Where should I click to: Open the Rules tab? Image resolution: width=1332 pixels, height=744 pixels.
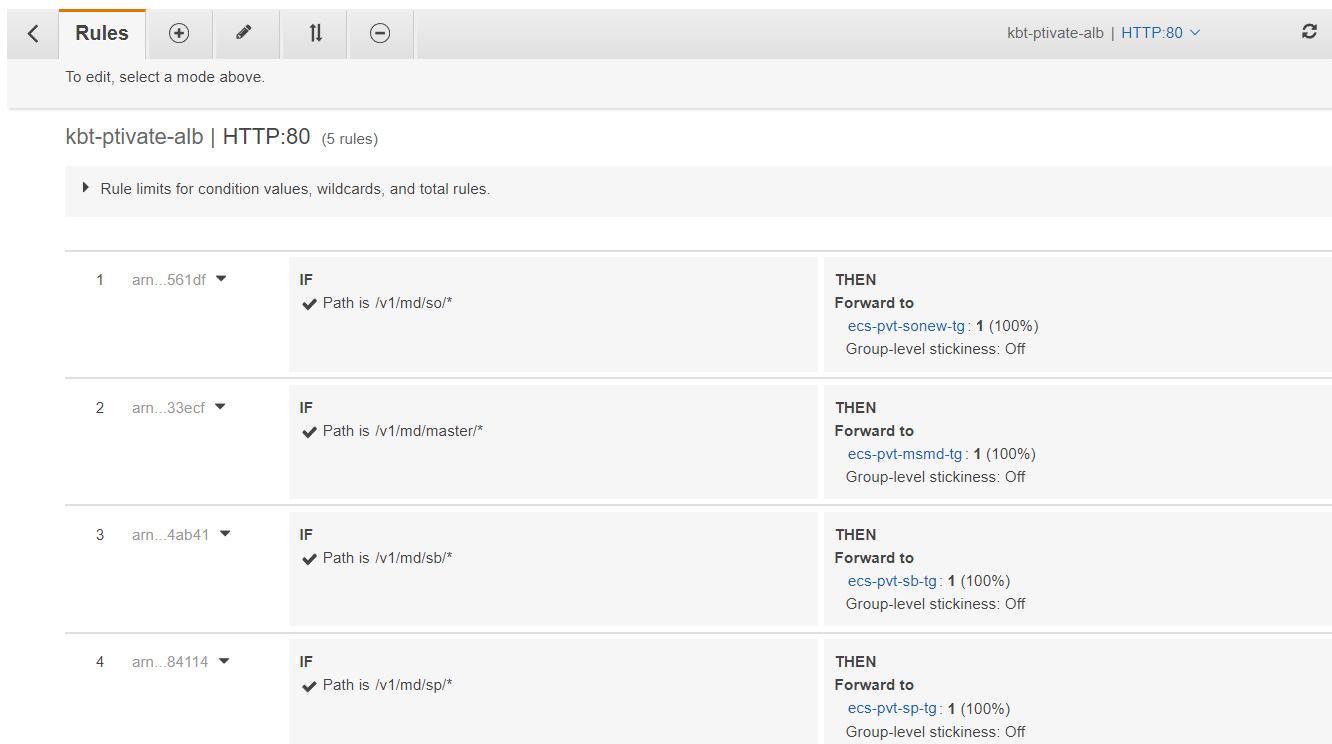102,33
